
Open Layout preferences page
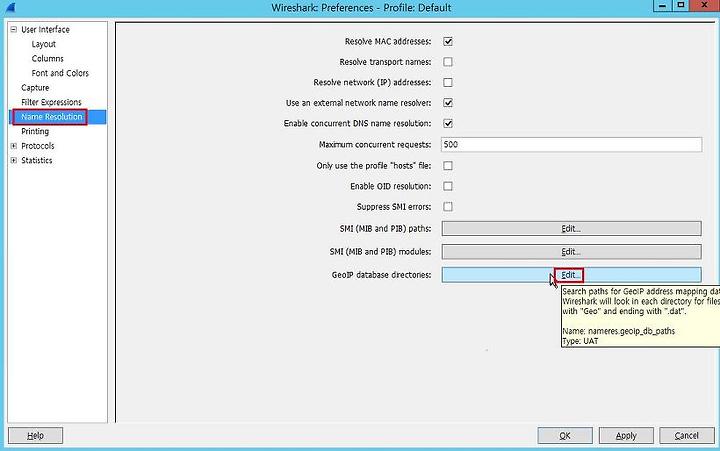click(44, 44)
